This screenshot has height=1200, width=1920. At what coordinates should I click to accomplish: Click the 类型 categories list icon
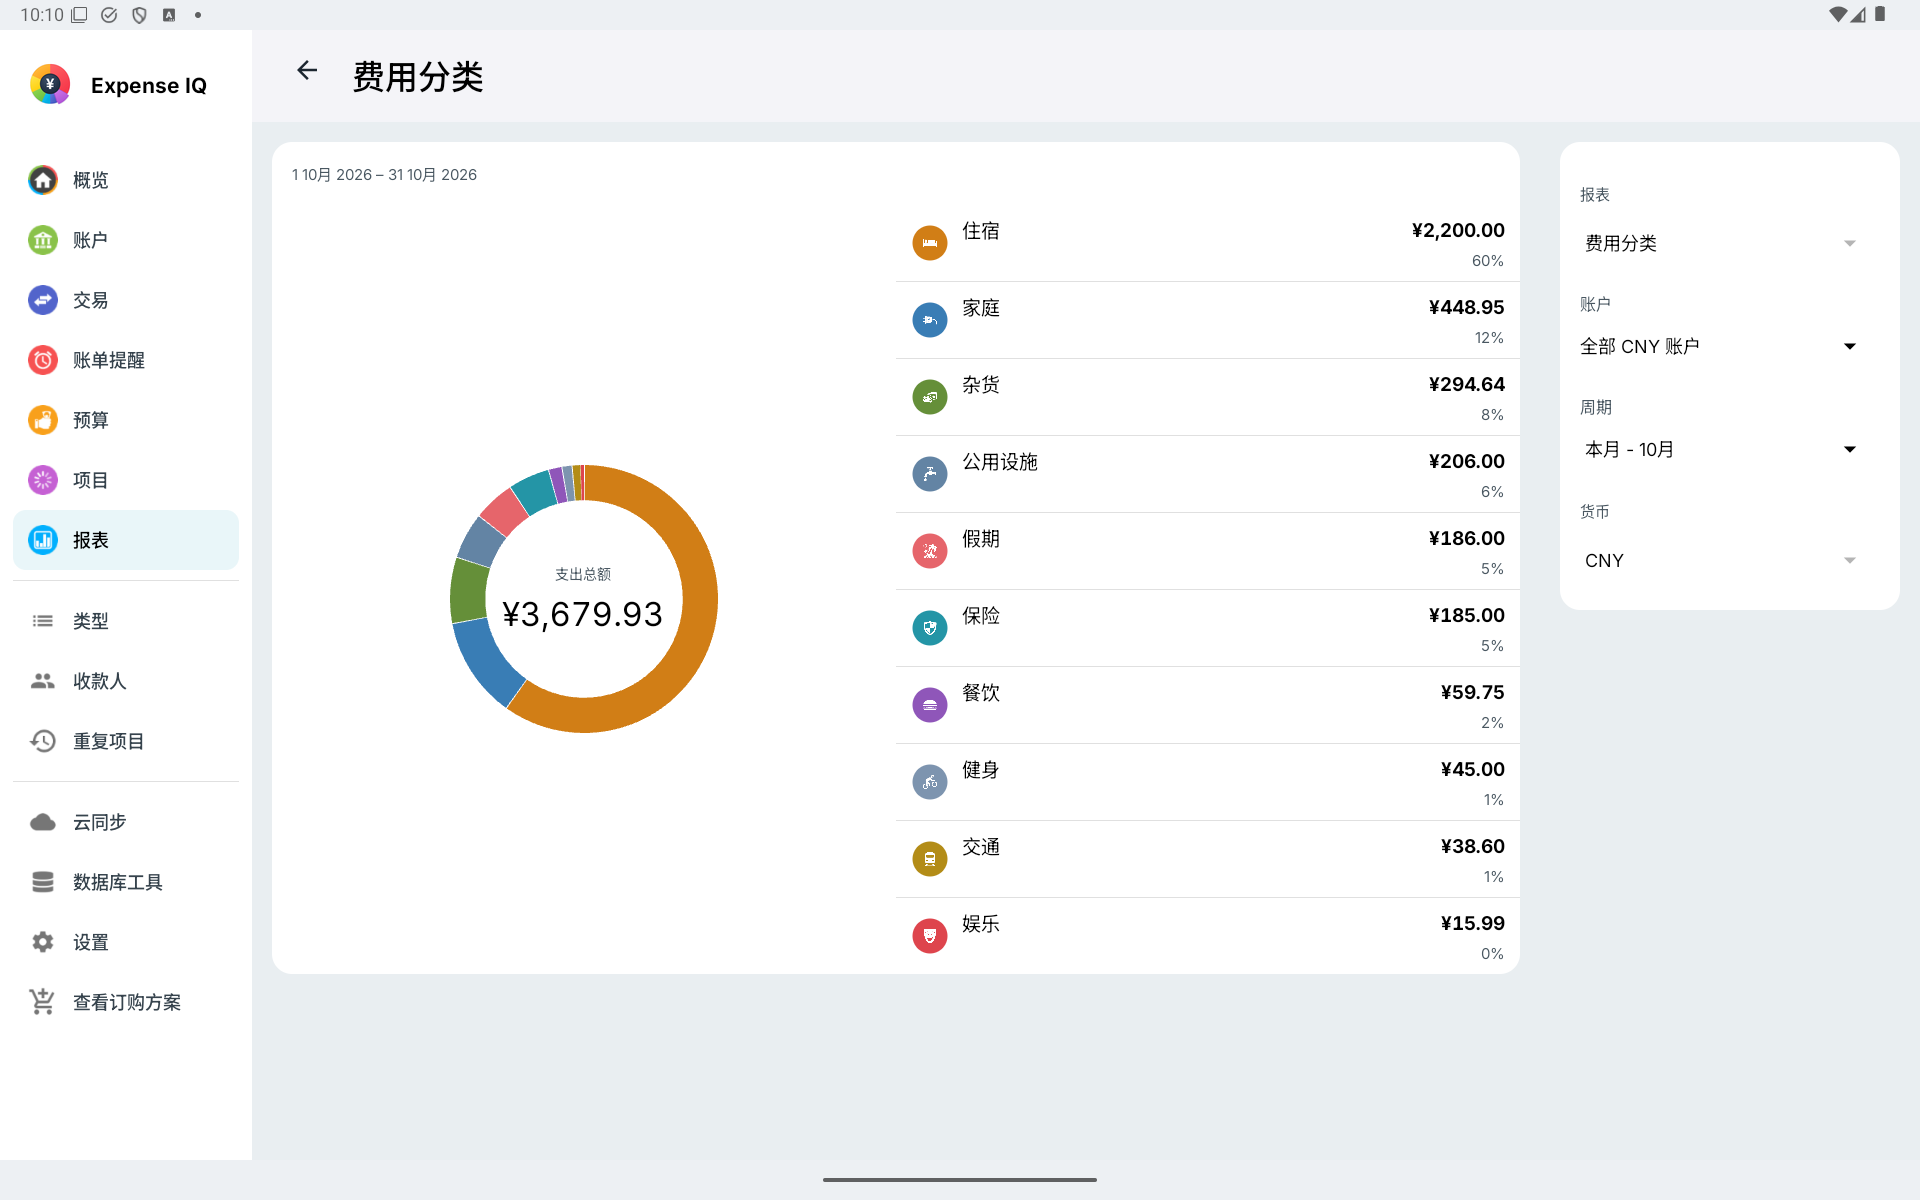pos(43,621)
